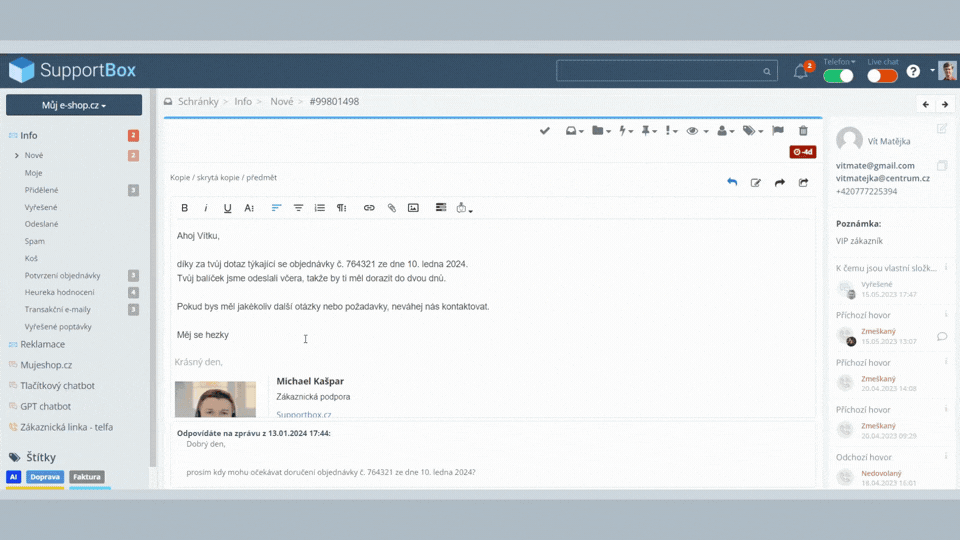Click the blue reply arrow icon
This screenshot has height=540, width=960.
(x=732, y=182)
